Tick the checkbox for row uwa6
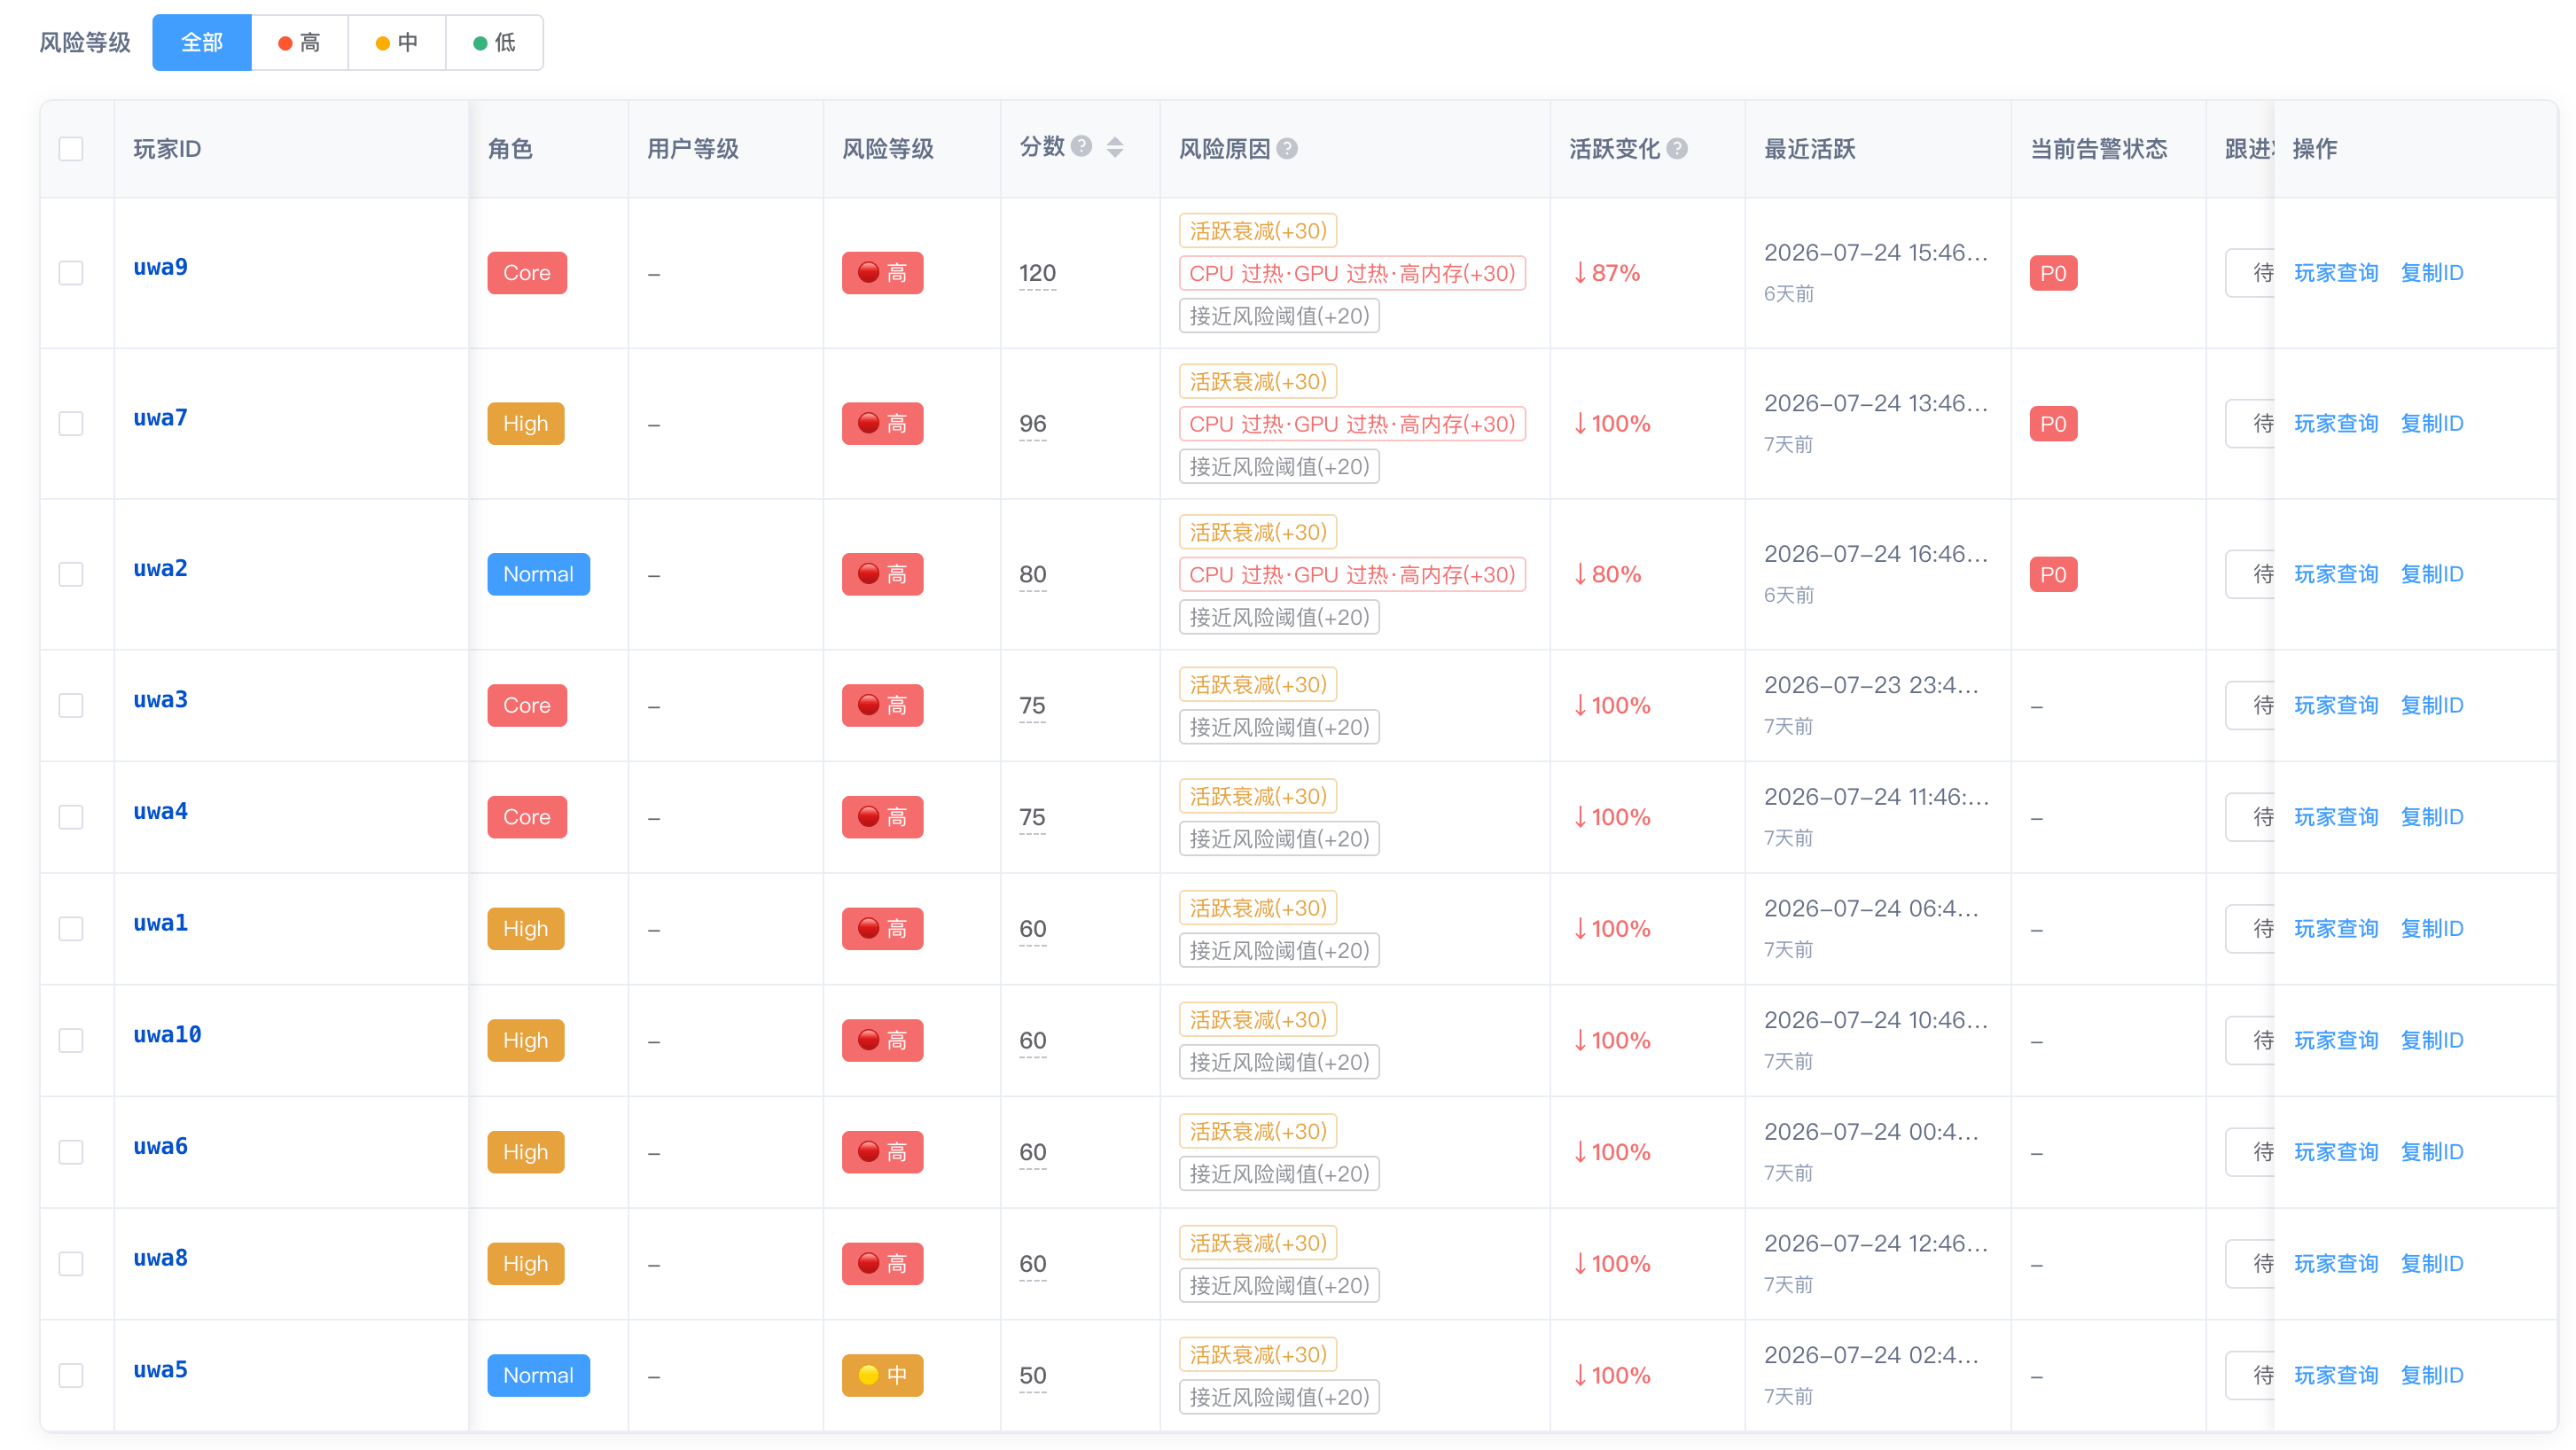Screen dimensions: 2576x1450 (x=71, y=1152)
